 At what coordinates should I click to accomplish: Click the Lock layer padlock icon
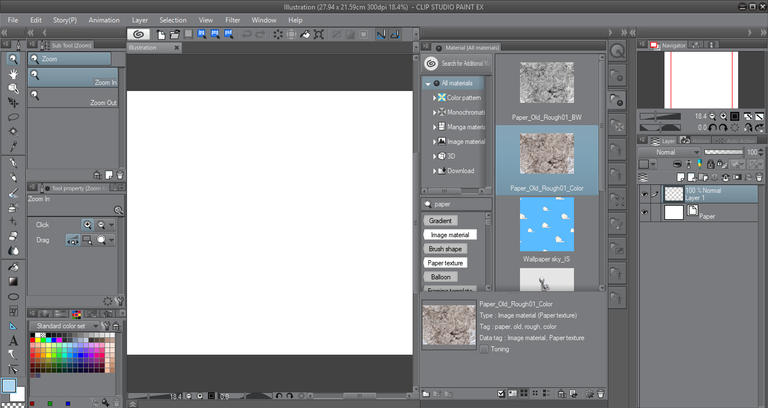(710, 164)
